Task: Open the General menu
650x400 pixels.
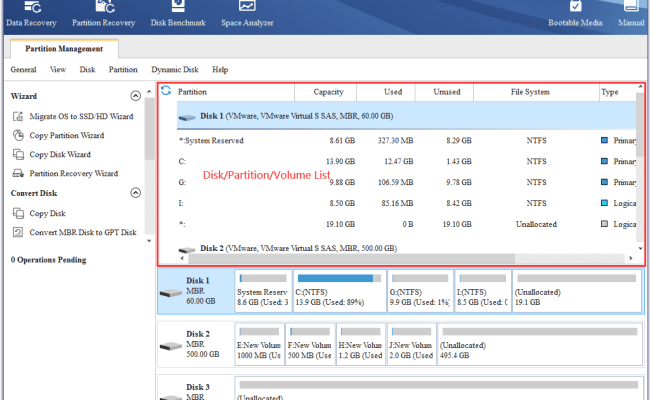Action: click(23, 70)
